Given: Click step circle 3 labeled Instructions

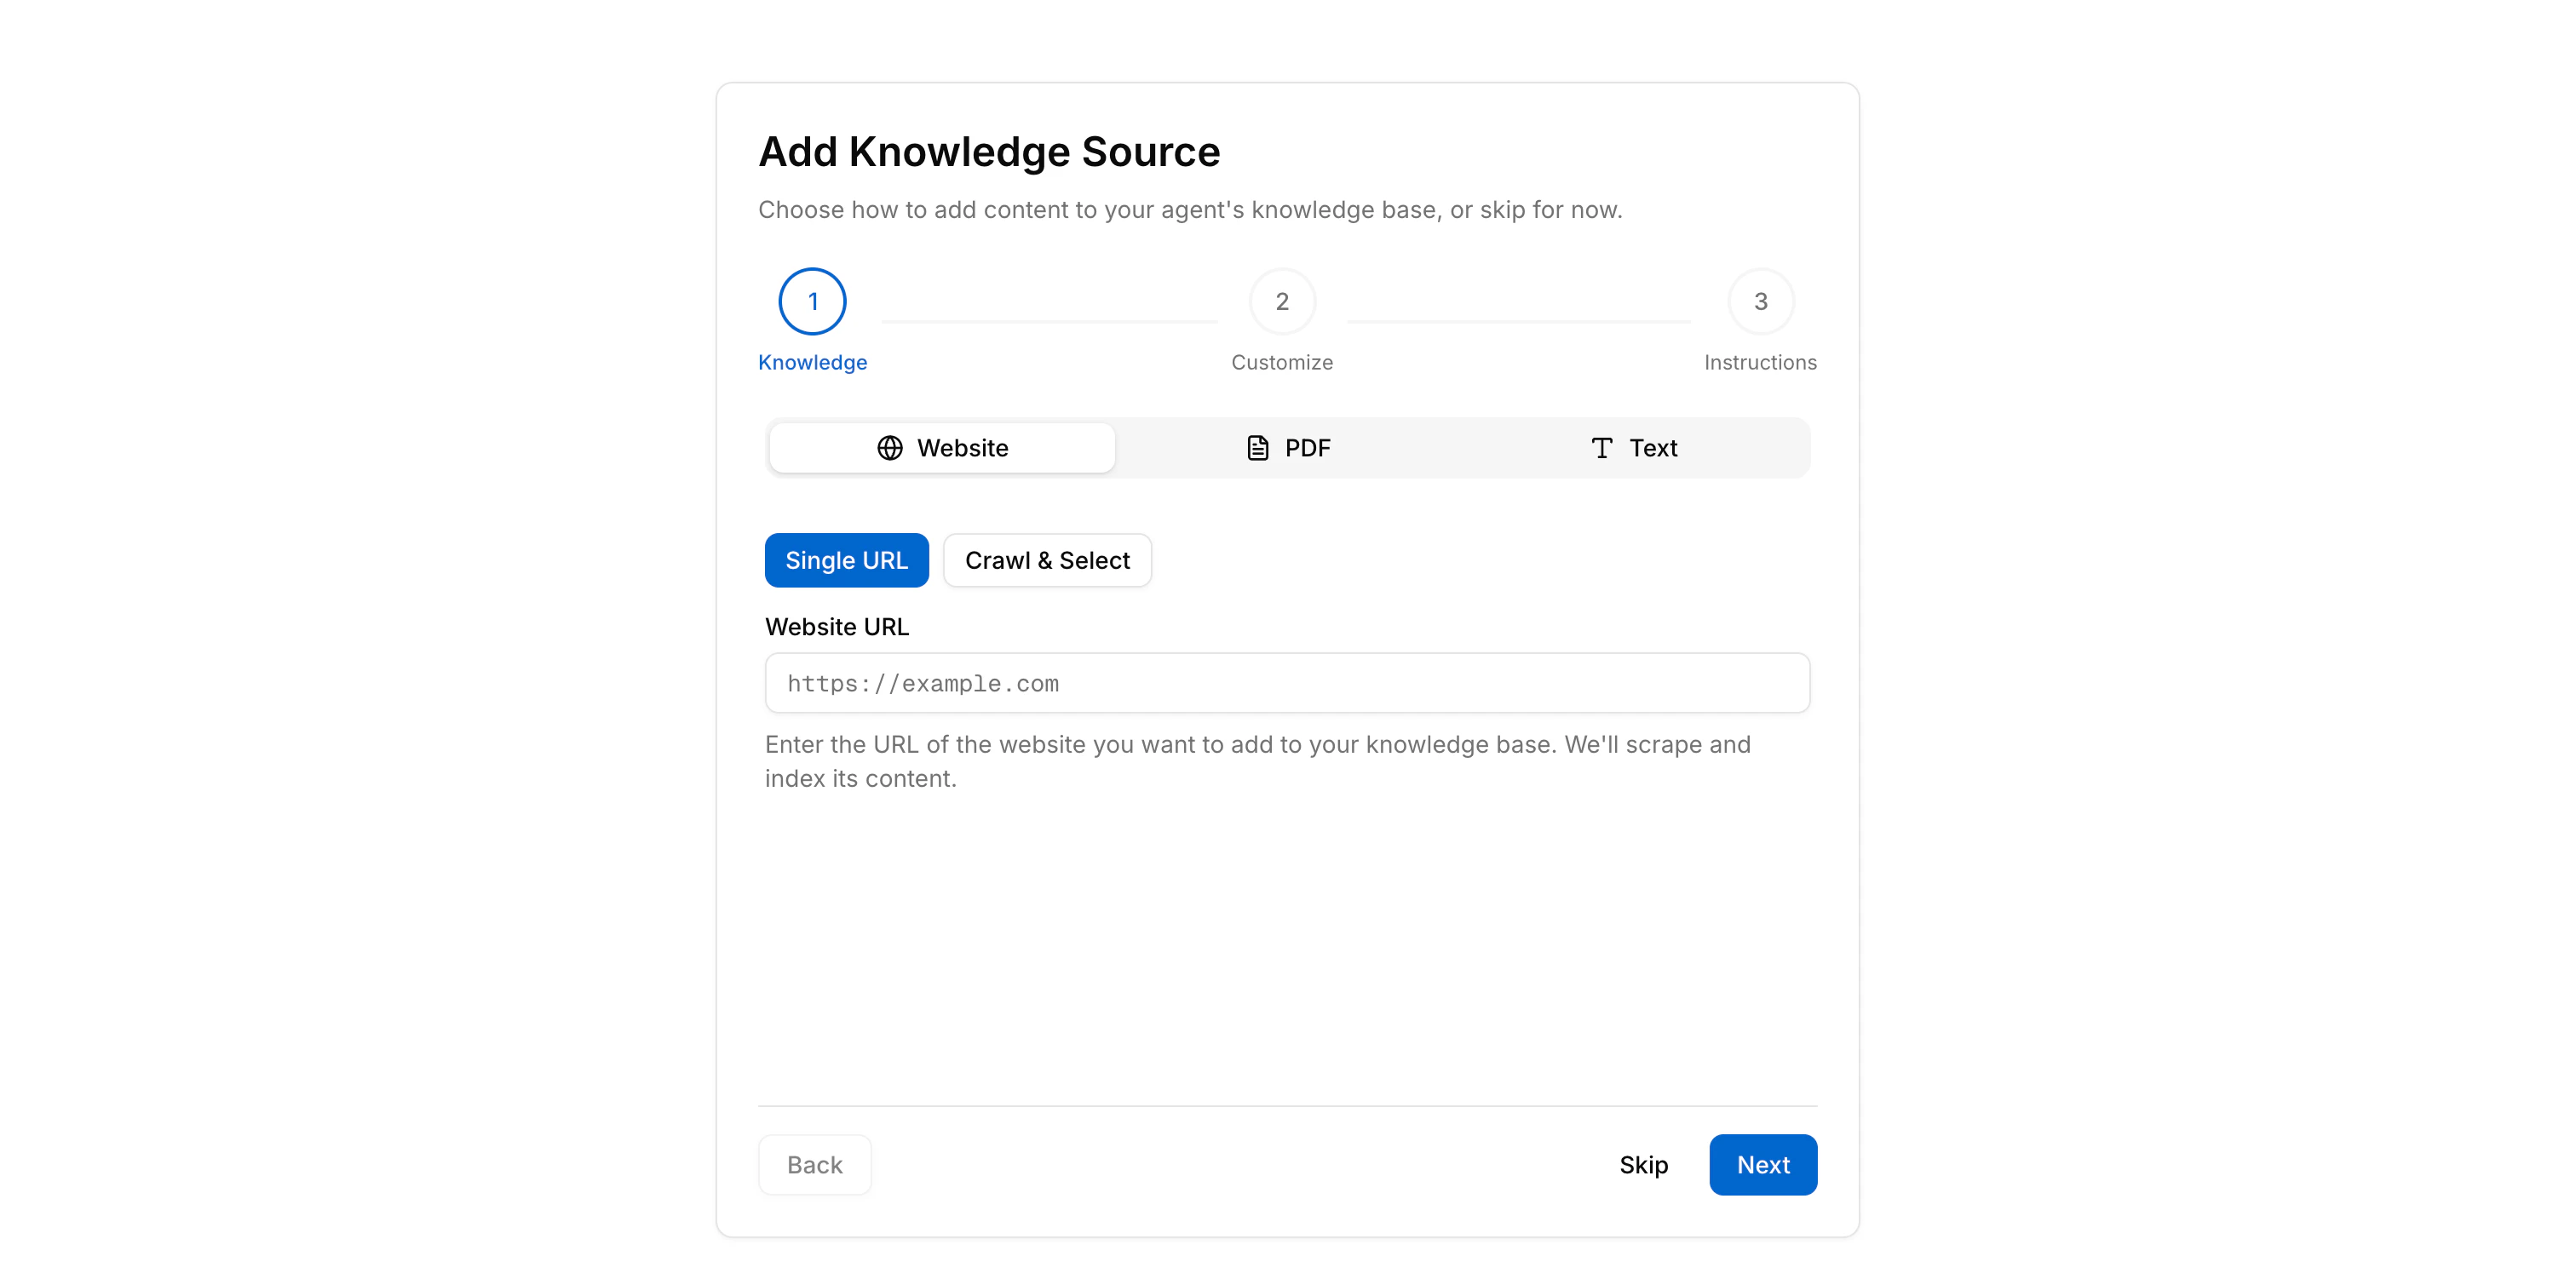Looking at the screenshot, I should pyautogui.click(x=1759, y=301).
